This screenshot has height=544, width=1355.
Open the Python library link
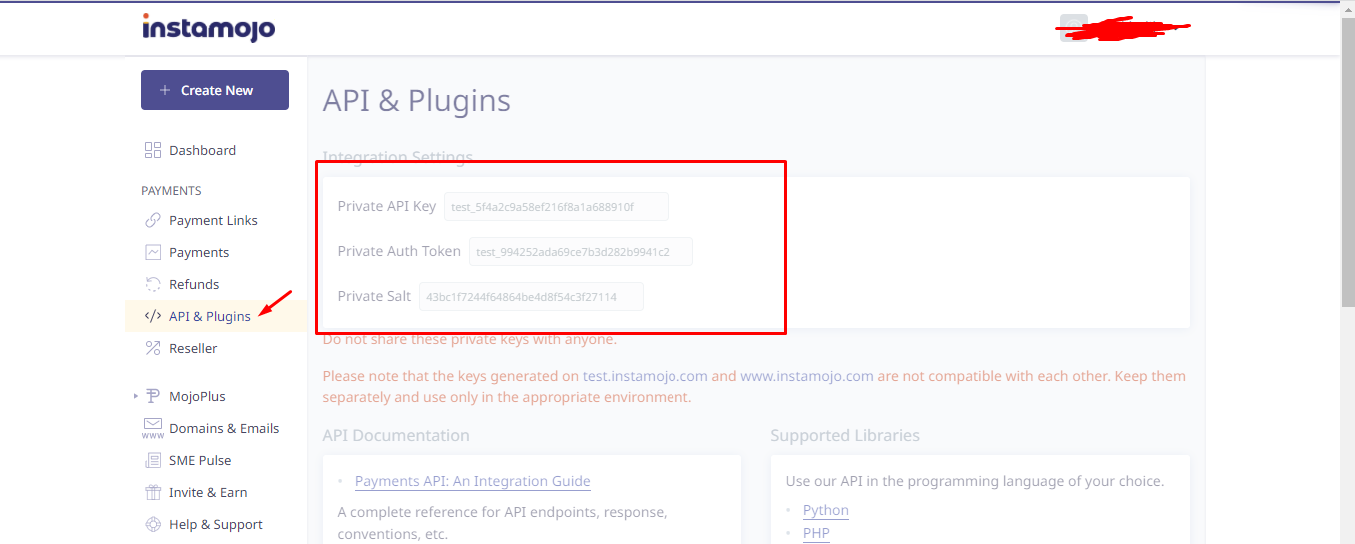tap(825, 510)
